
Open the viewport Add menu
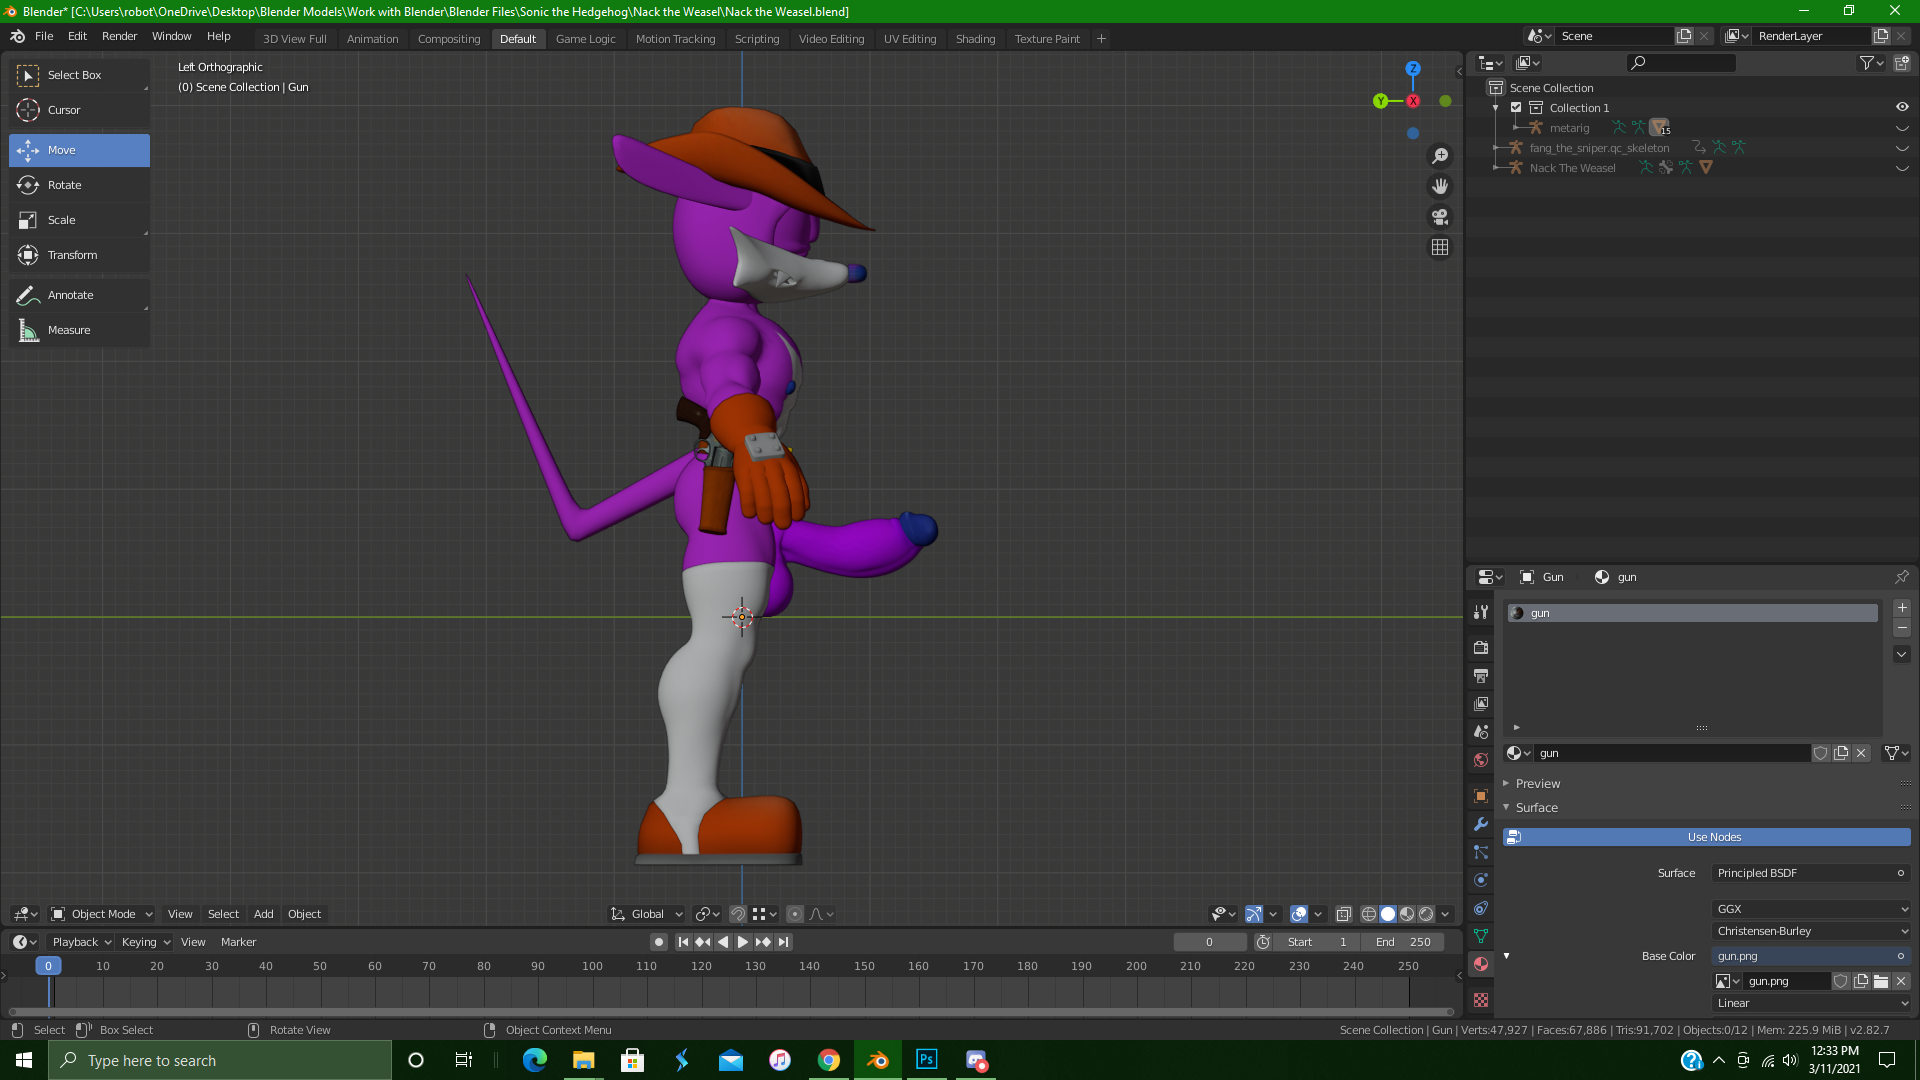263,914
